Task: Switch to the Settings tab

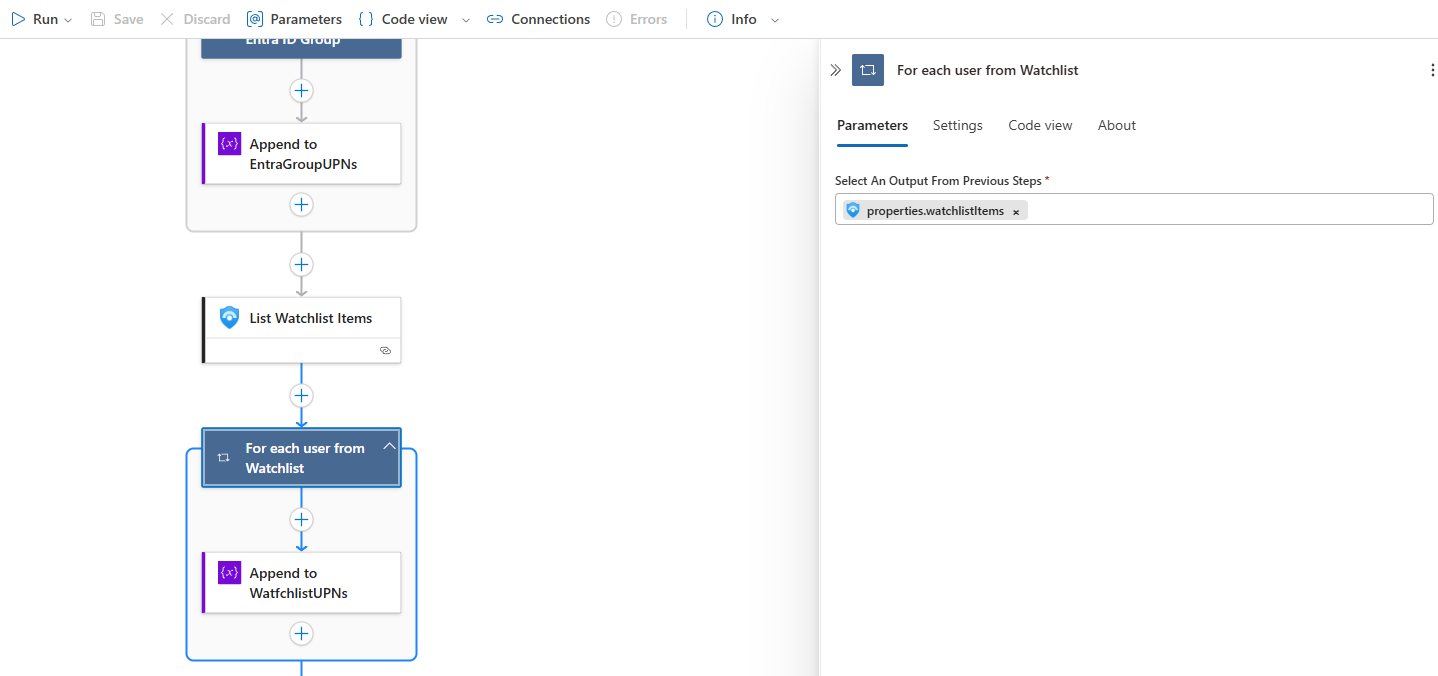Action: pos(957,125)
